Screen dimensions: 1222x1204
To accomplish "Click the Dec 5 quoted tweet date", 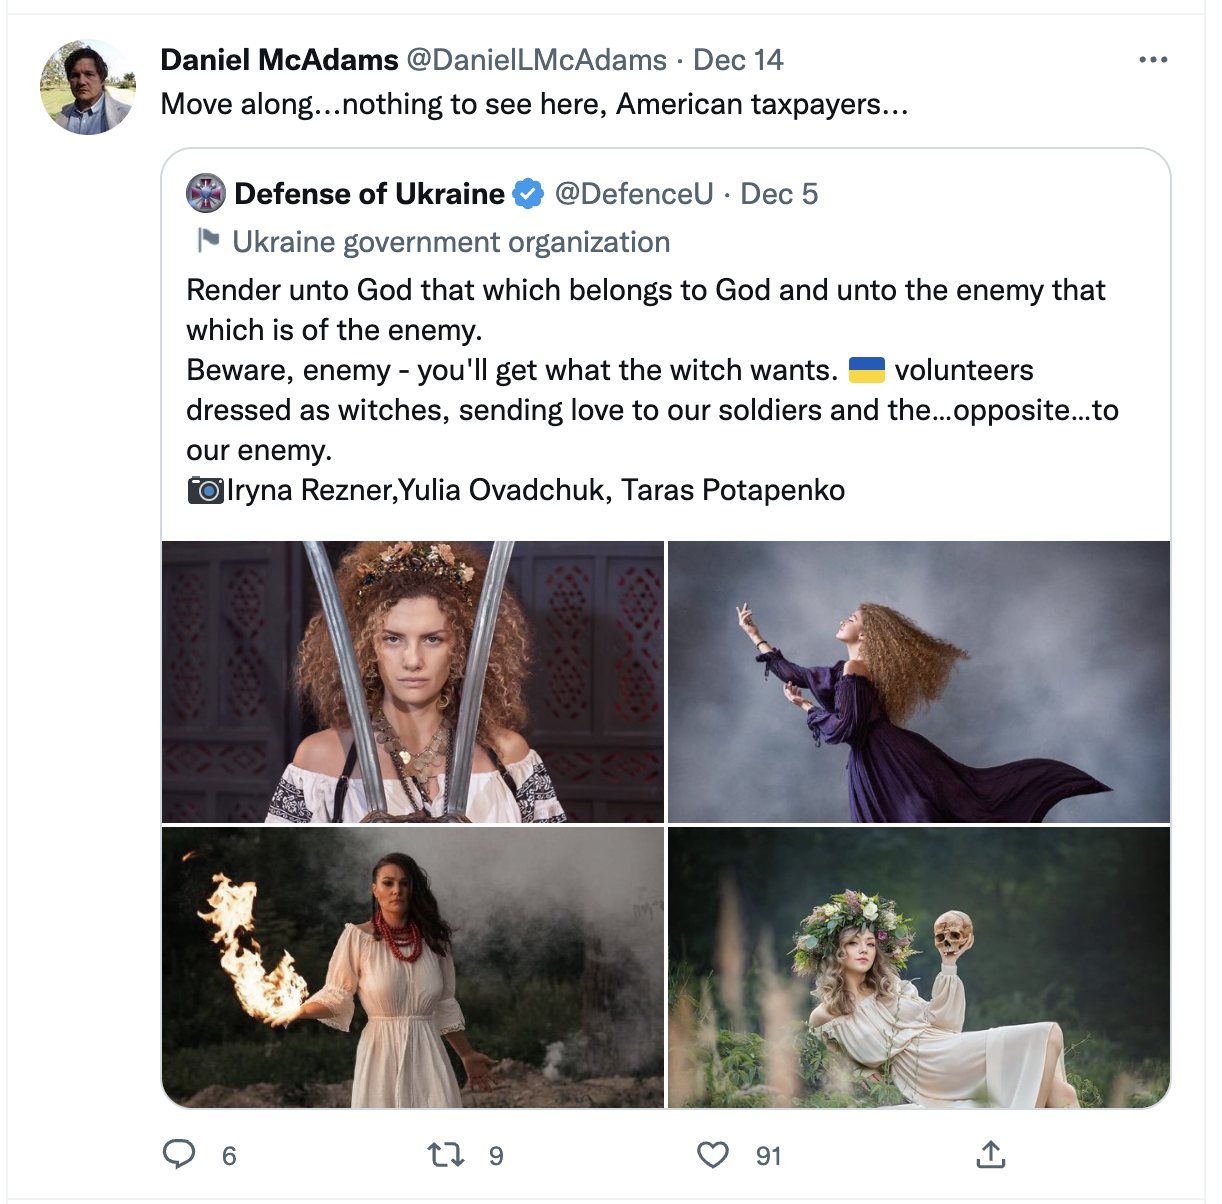I will pos(779,193).
